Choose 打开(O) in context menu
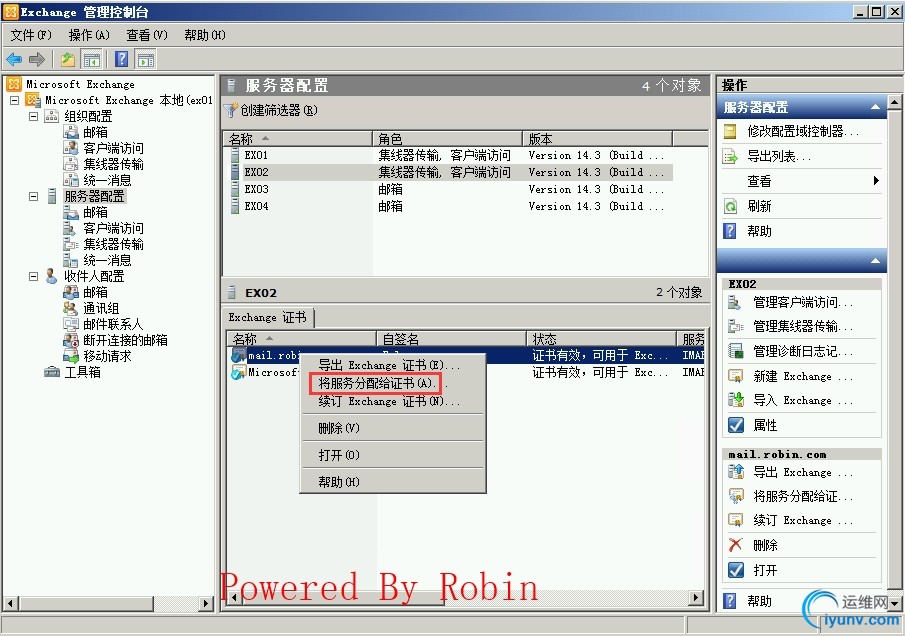905x636 pixels. pos(392,455)
